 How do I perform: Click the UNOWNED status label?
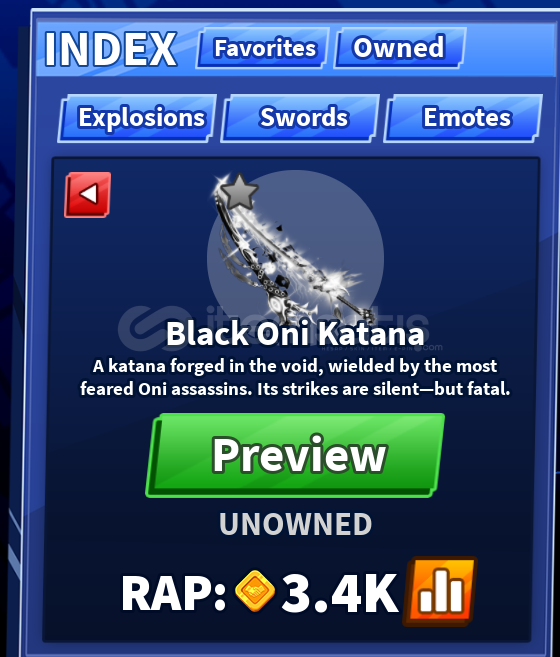point(296,524)
